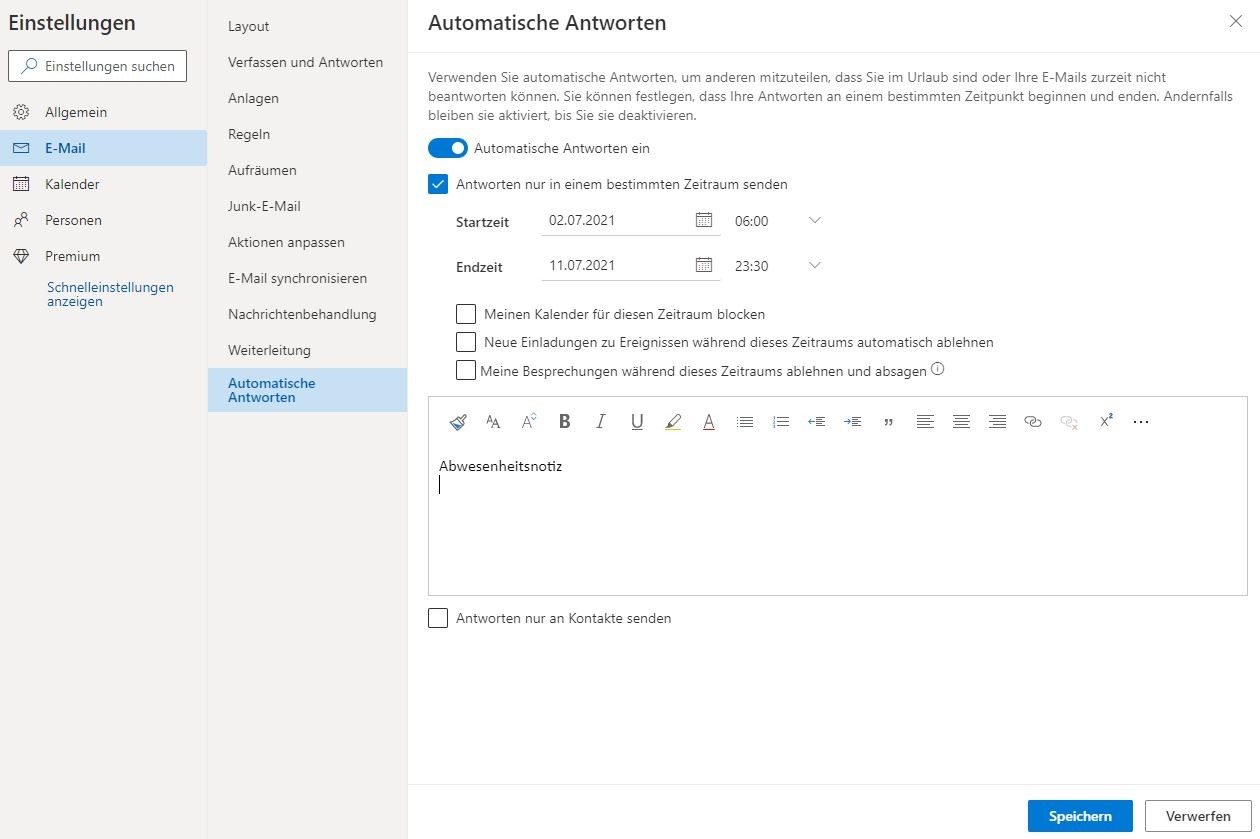
Task: Uncheck Antworten nur in einem bestimmten Zeitraum senden
Action: [438, 184]
